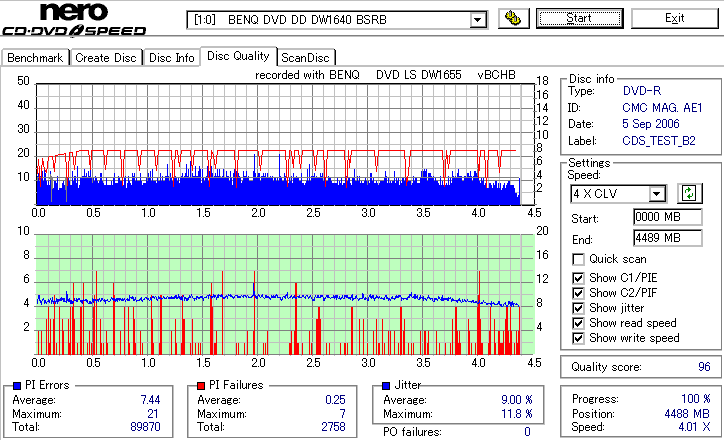Click the End position field 4489 MB
Screen dimensions: 724x441
[668, 238]
